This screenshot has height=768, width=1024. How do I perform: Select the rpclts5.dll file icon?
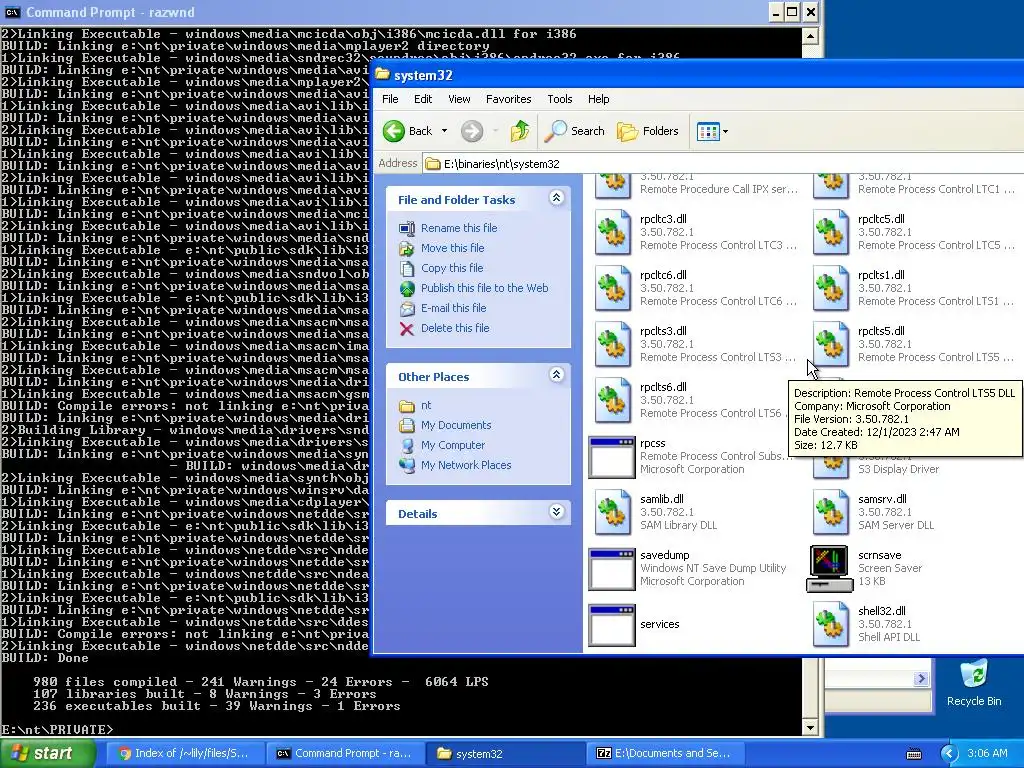tap(831, 344)
